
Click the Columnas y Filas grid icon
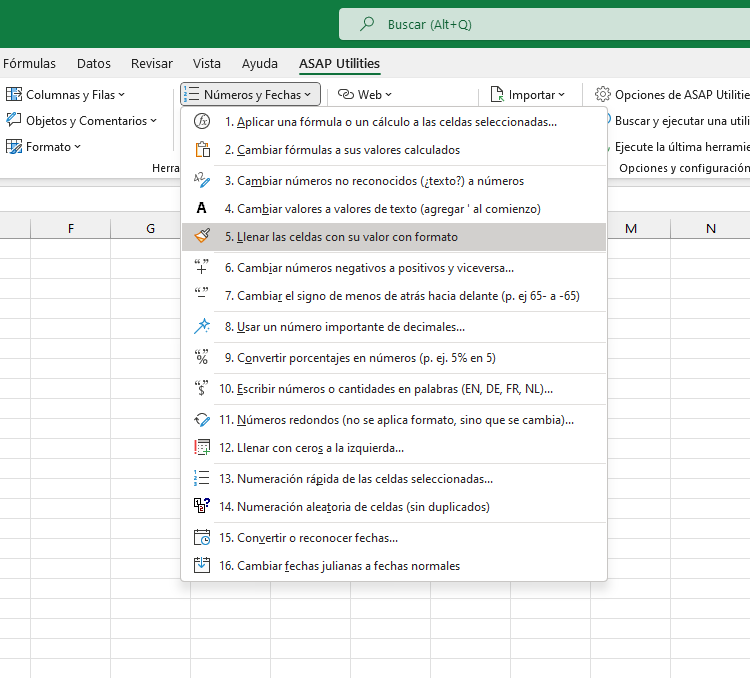[x=14, y=94]
